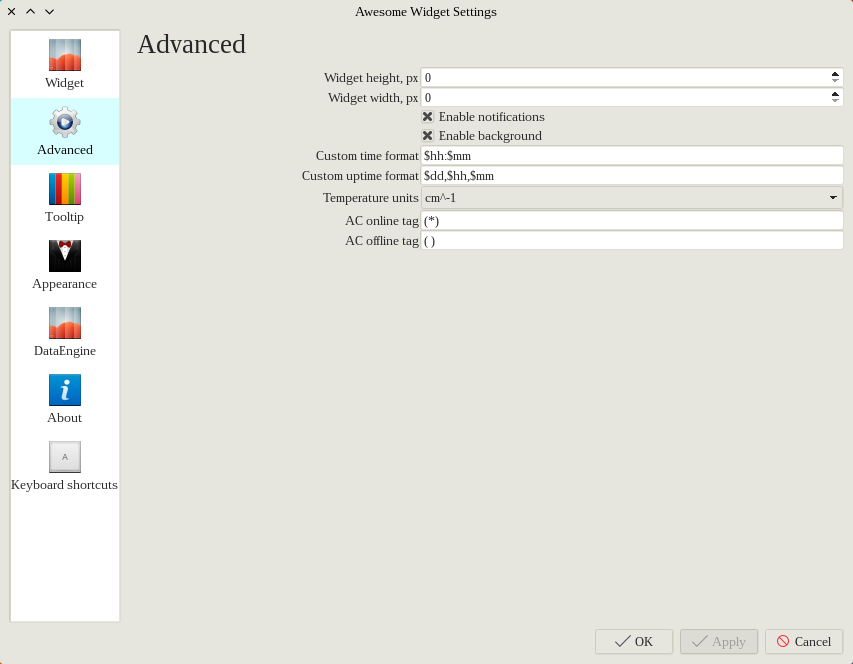Click the Cancel button
Screen dimensions: 853x664
tap(804, 642)
